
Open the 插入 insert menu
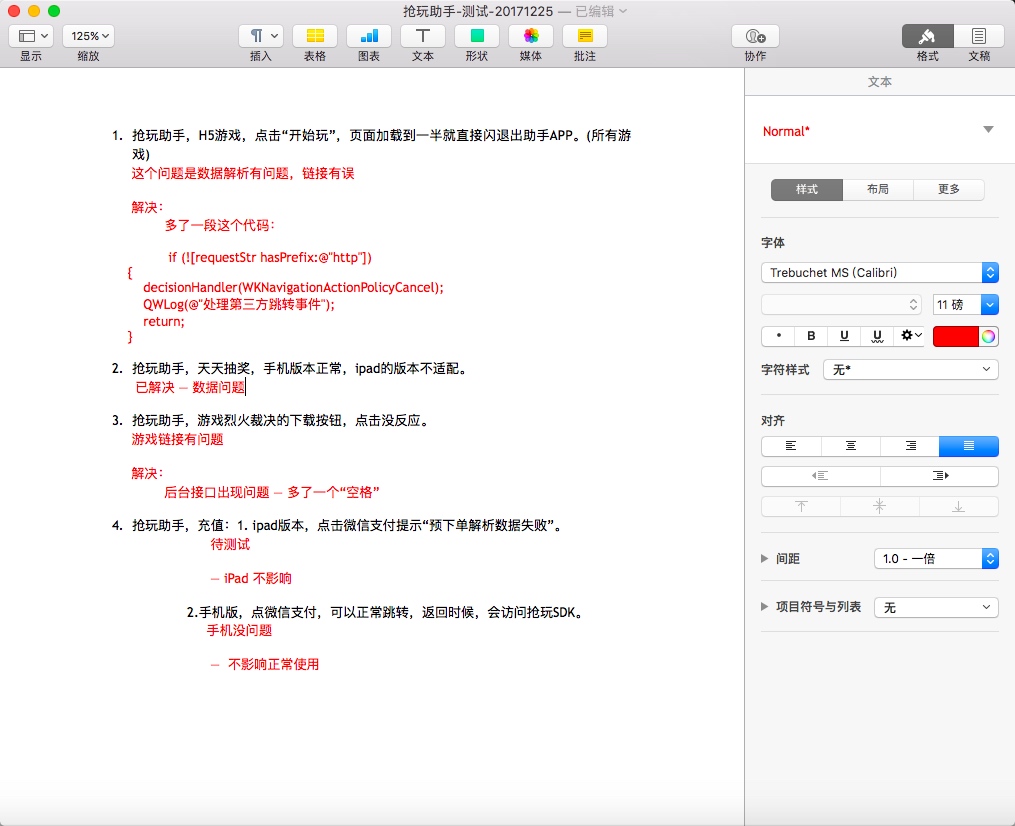pyautogui.click(x=261, y=36)
